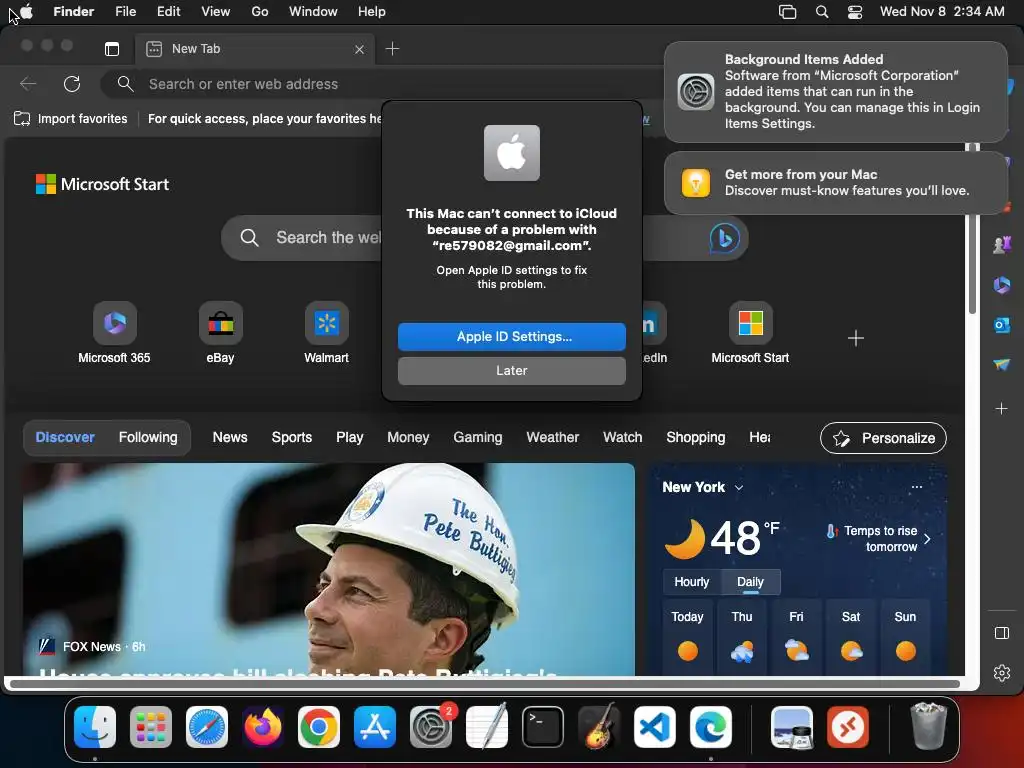Image resolution: width=1024 pixels, height=768 pixels.
Task: Switch to the Following tab
Action: tap(148, 438)
